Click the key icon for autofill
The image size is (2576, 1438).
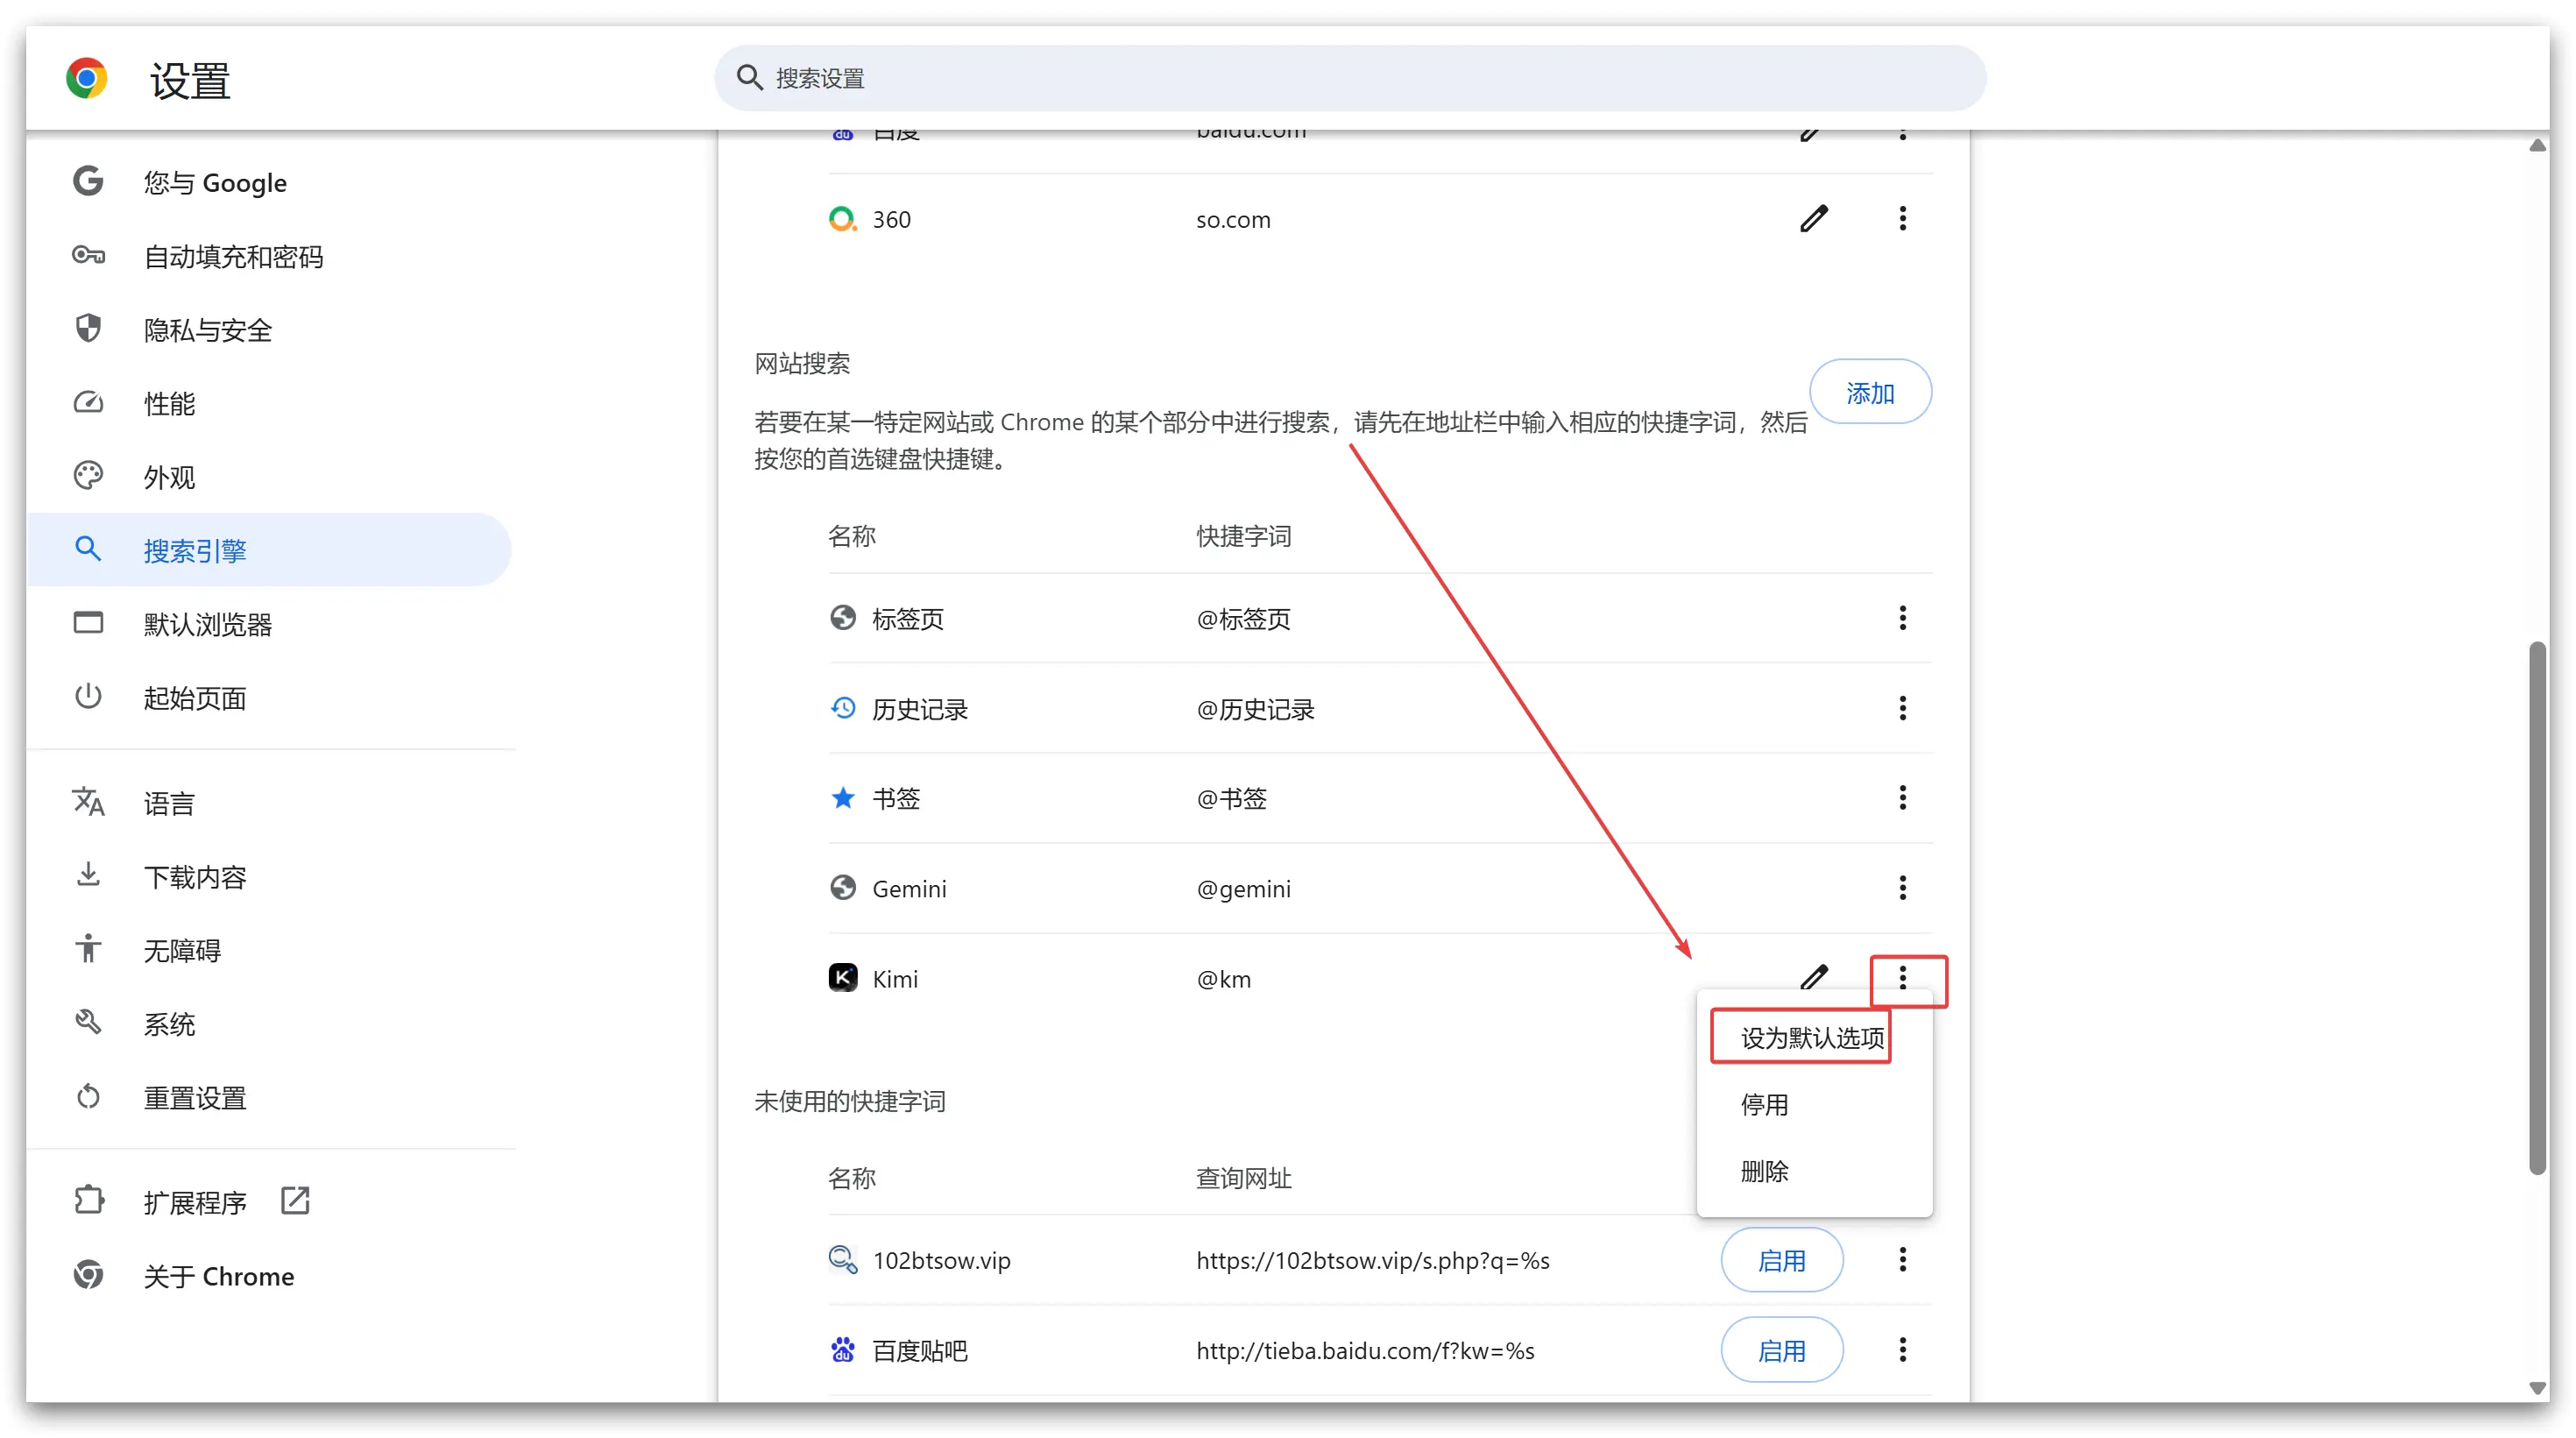88,255
